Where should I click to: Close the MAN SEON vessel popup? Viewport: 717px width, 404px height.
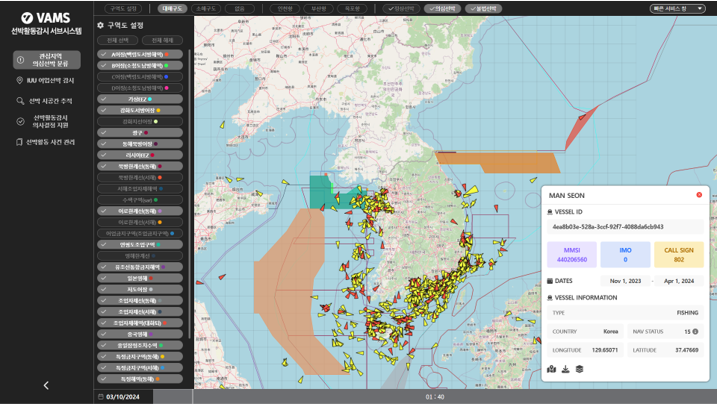699,195
